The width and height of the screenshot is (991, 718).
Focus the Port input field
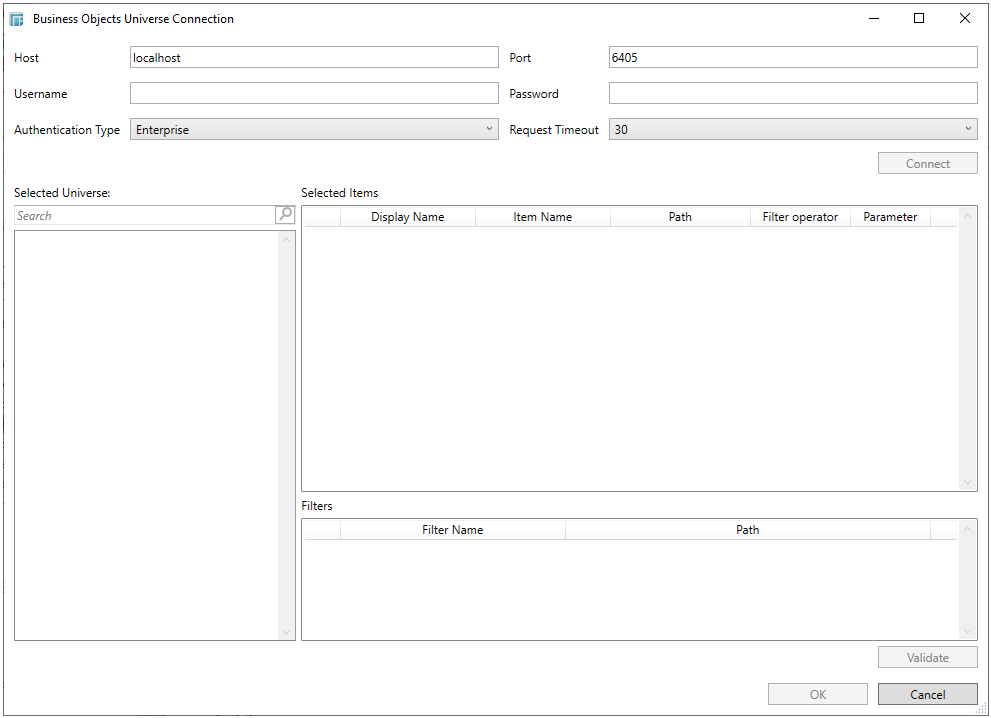[793, 58]
